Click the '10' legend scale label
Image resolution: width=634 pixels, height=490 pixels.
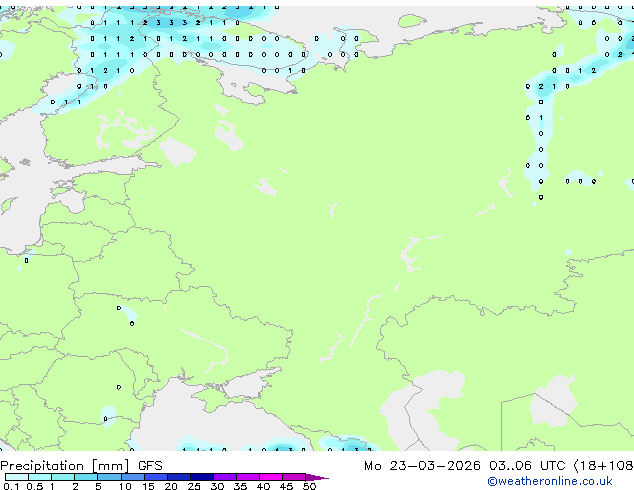(125, 486)
